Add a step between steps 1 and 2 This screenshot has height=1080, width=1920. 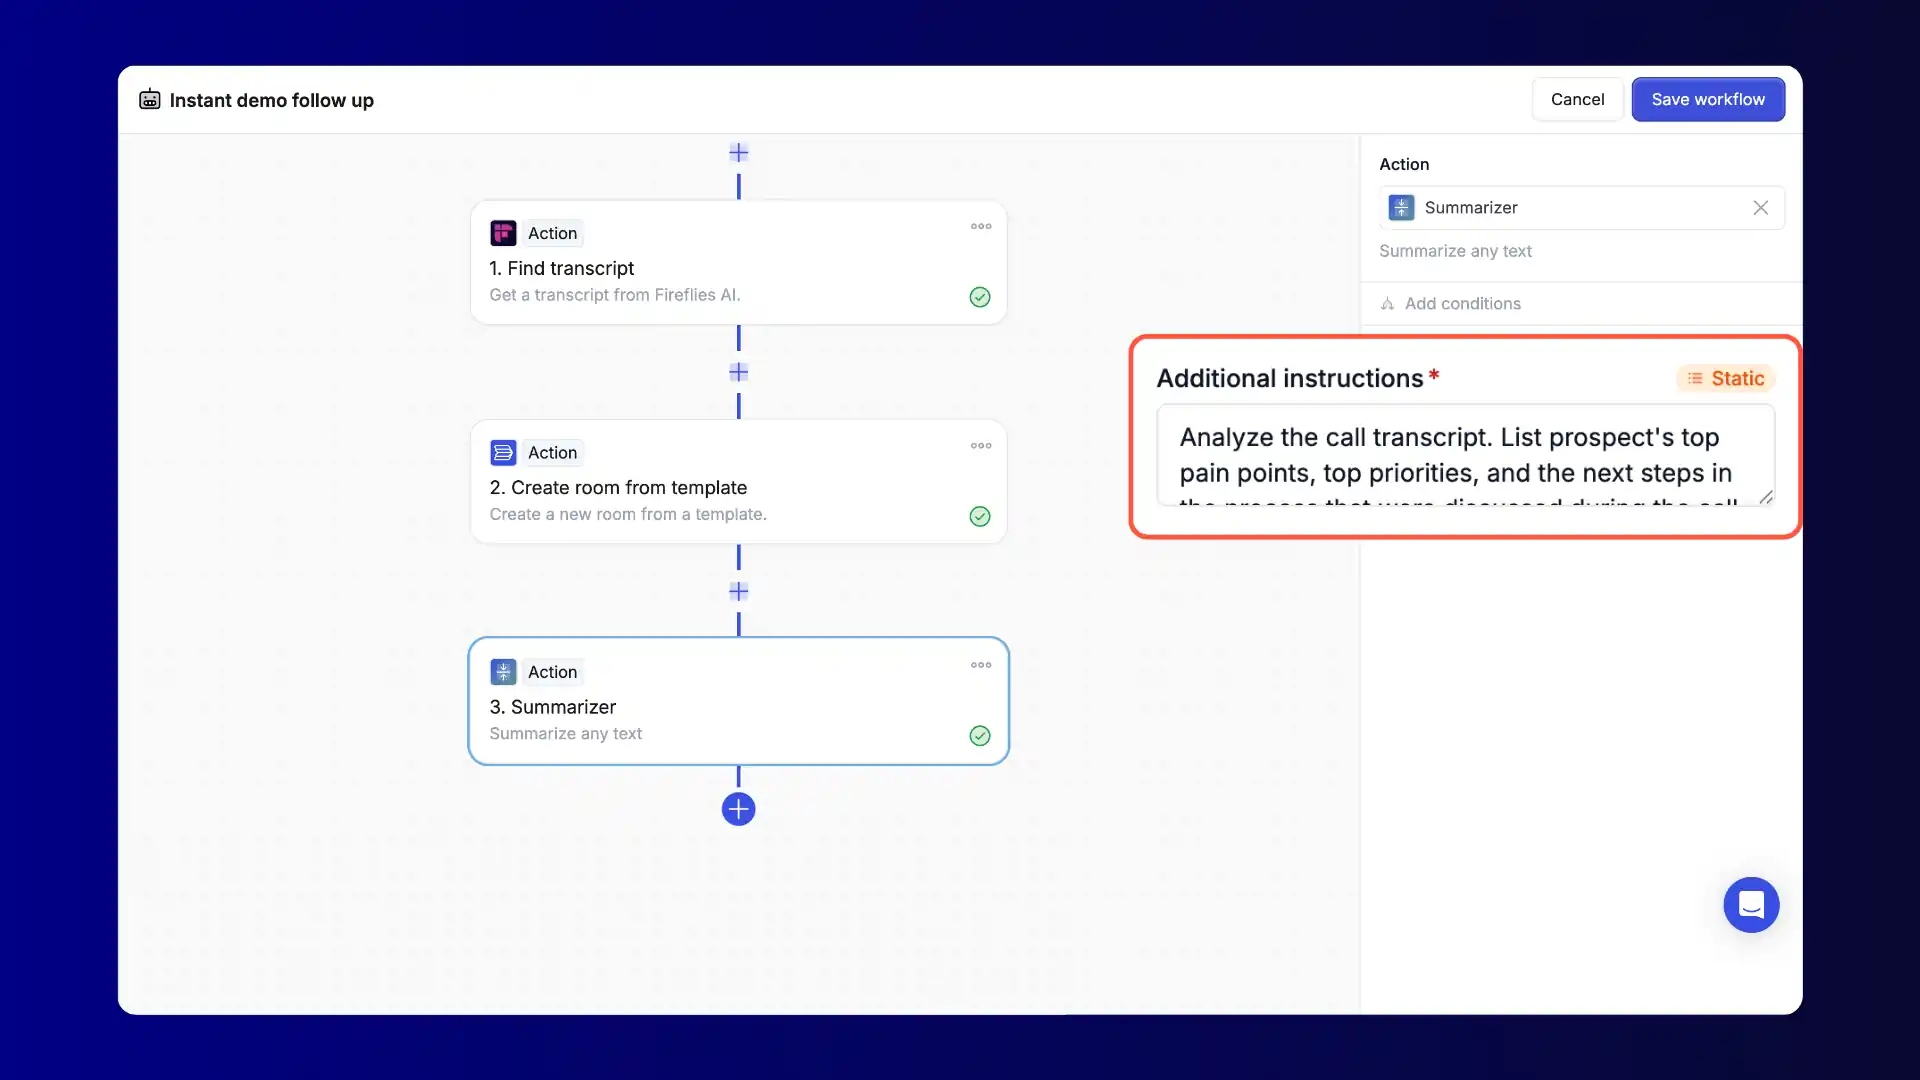(x=738, y=372)
